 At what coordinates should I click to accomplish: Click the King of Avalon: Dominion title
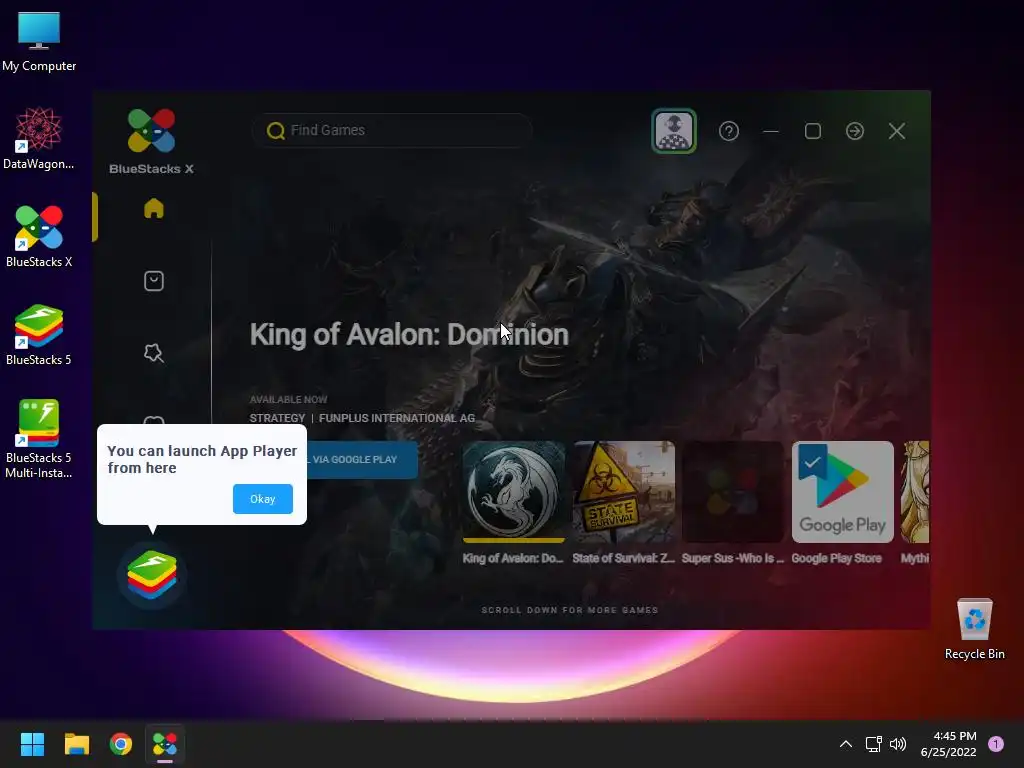409,334
